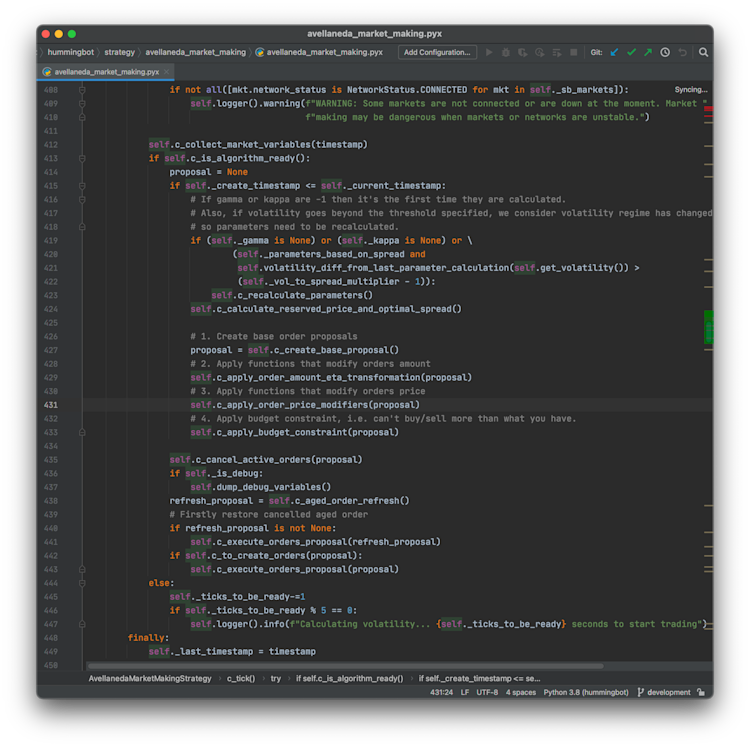
Task: Click the comment '# 1. Create base order proposals'
Action: click(274, 337)
